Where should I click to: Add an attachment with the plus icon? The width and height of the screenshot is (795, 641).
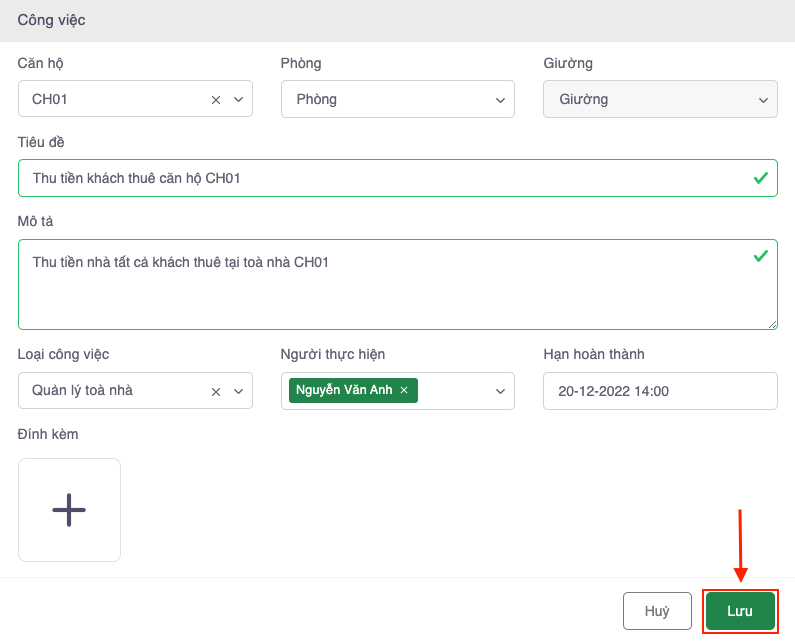pyautogui.click(x=69, y=510)
